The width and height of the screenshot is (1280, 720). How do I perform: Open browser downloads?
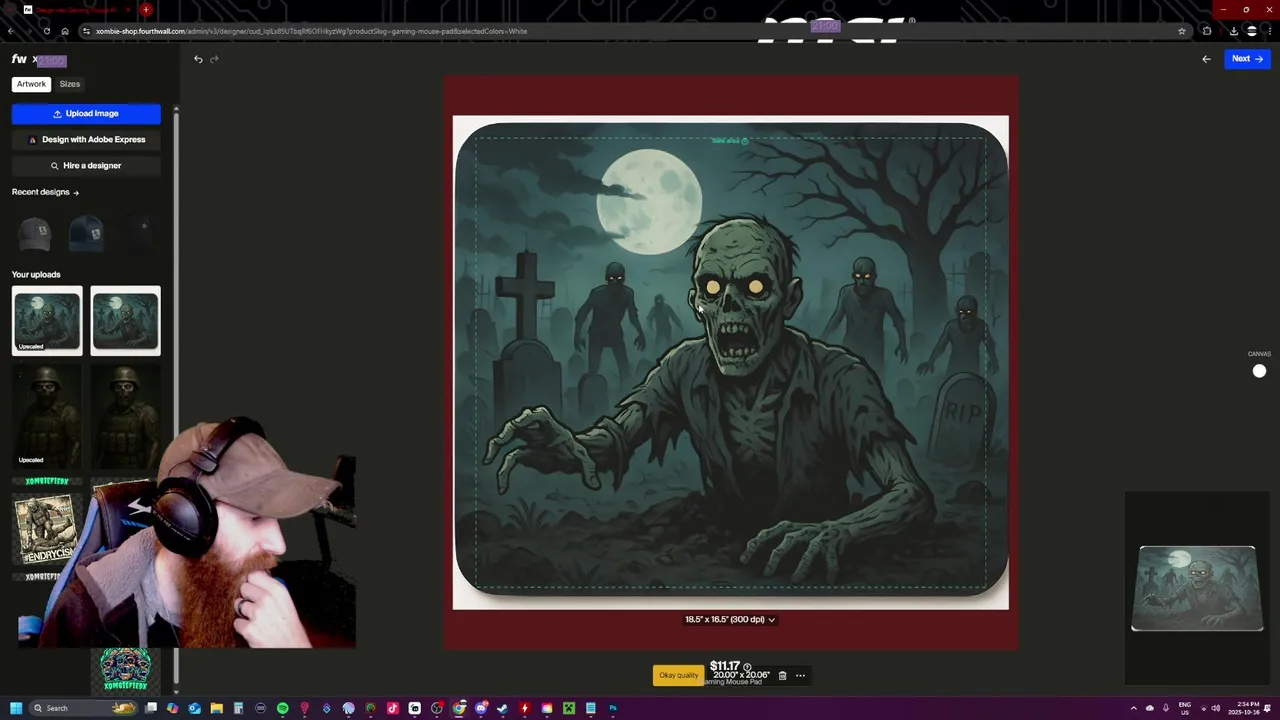tap(1233, 31)
